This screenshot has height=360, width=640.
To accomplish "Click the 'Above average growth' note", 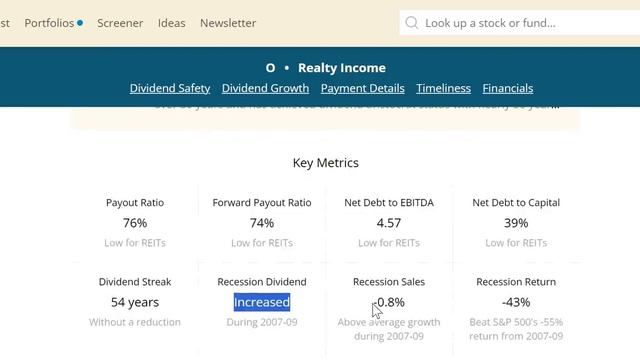I will (x=389, y=322).
